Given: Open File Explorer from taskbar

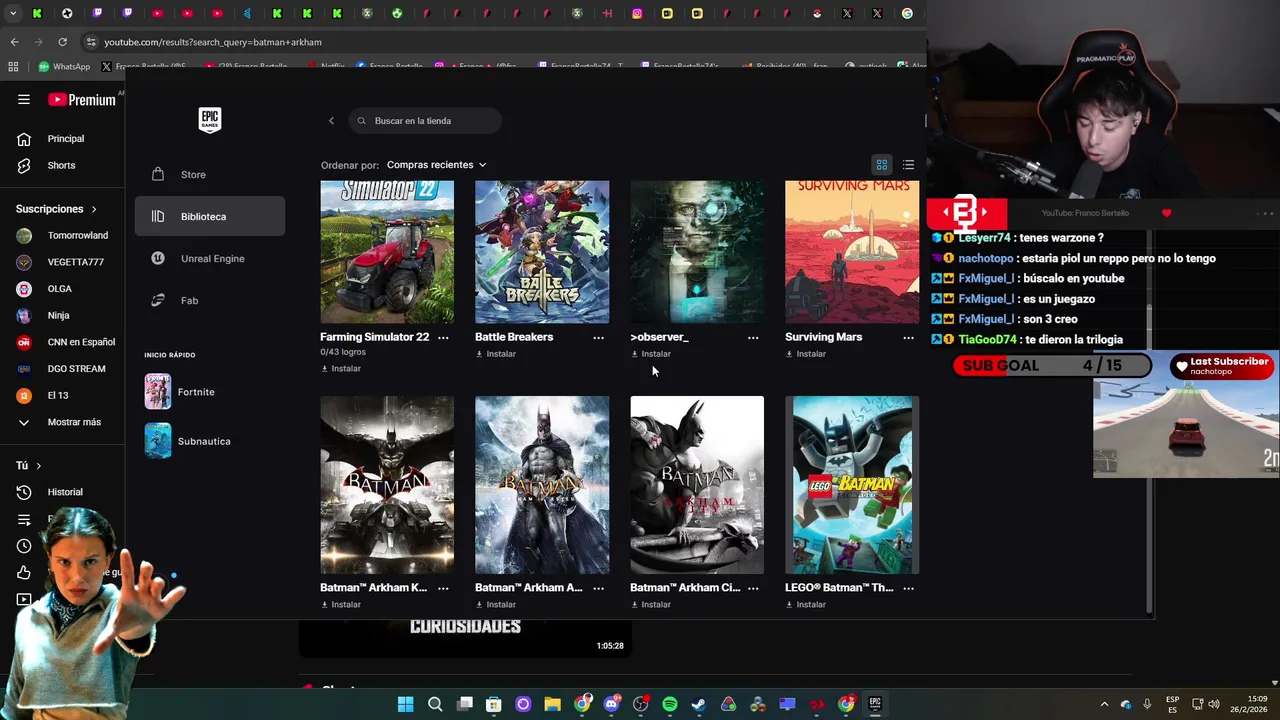Looking at the screenshot, I should pyautogui.click(x=552, y=704).
